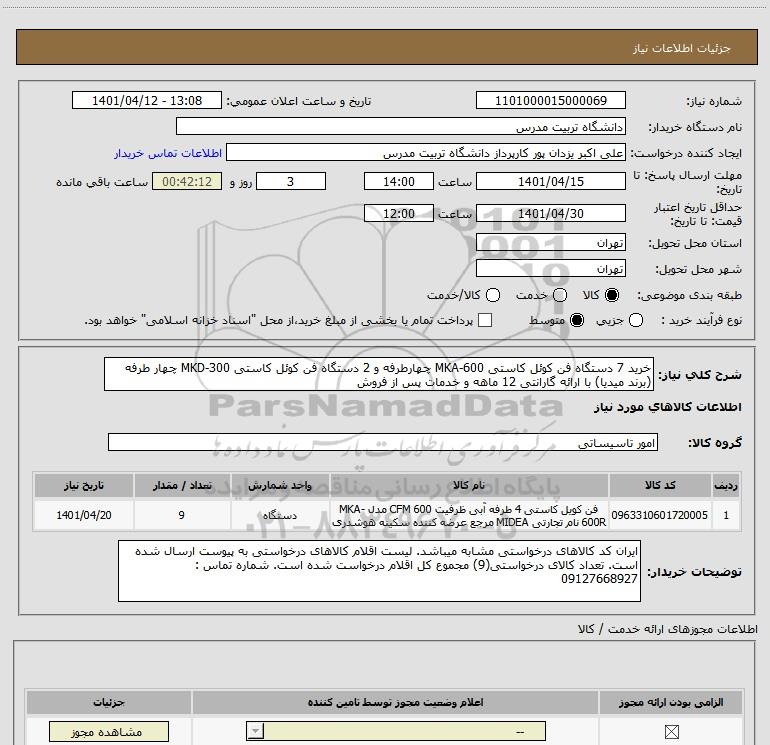
Task: Click the remaining time counter 00:42:12
Action: 187,181
